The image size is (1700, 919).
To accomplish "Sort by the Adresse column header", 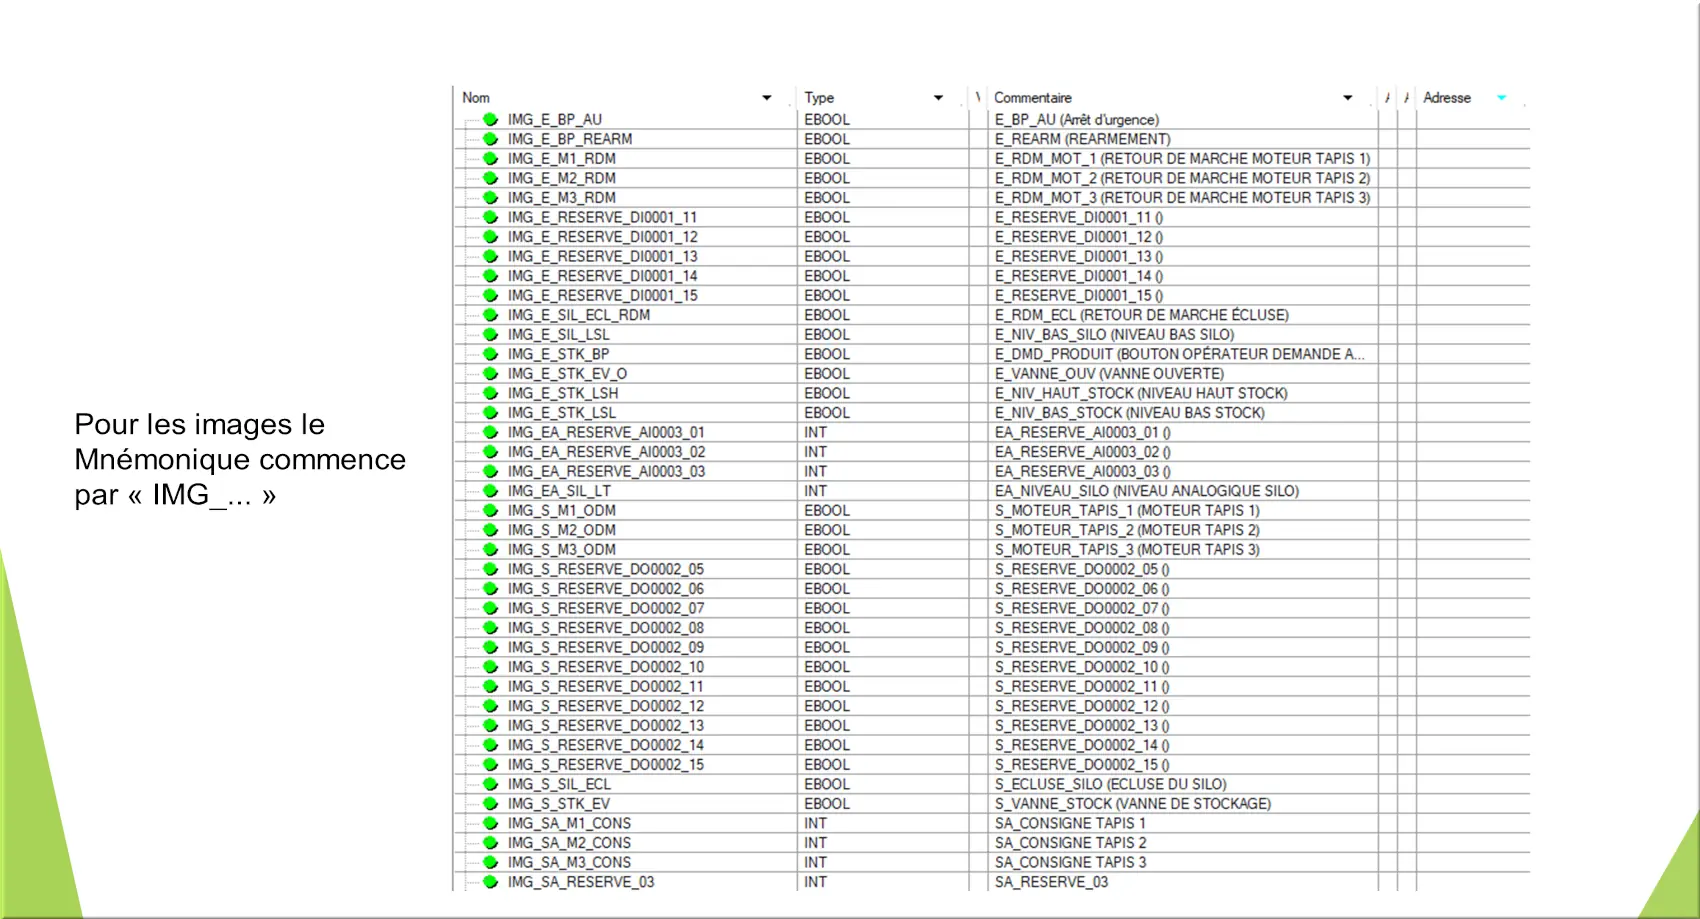I will 1447,98.
